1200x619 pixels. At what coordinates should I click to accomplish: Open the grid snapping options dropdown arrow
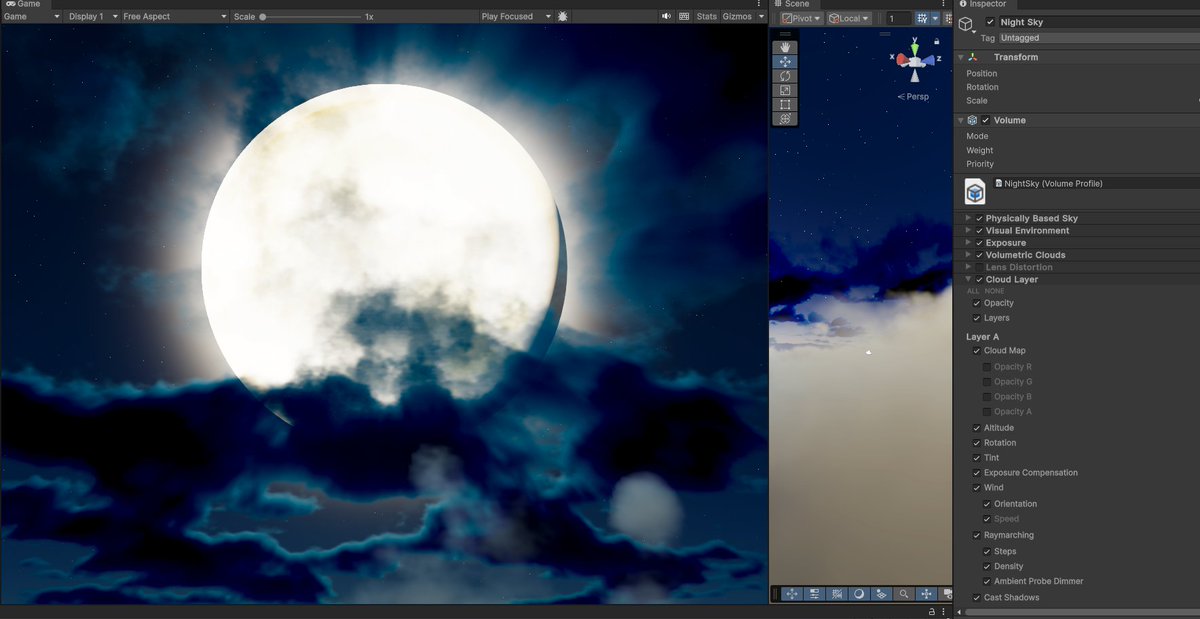[935, 18]
